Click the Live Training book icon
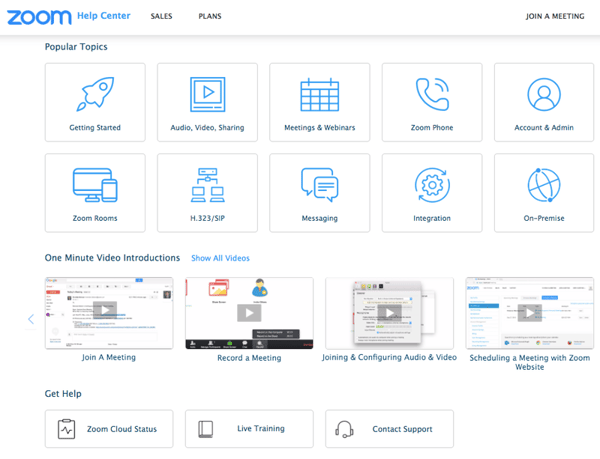This screenshot has width=600, height=459. coord(205,429)
